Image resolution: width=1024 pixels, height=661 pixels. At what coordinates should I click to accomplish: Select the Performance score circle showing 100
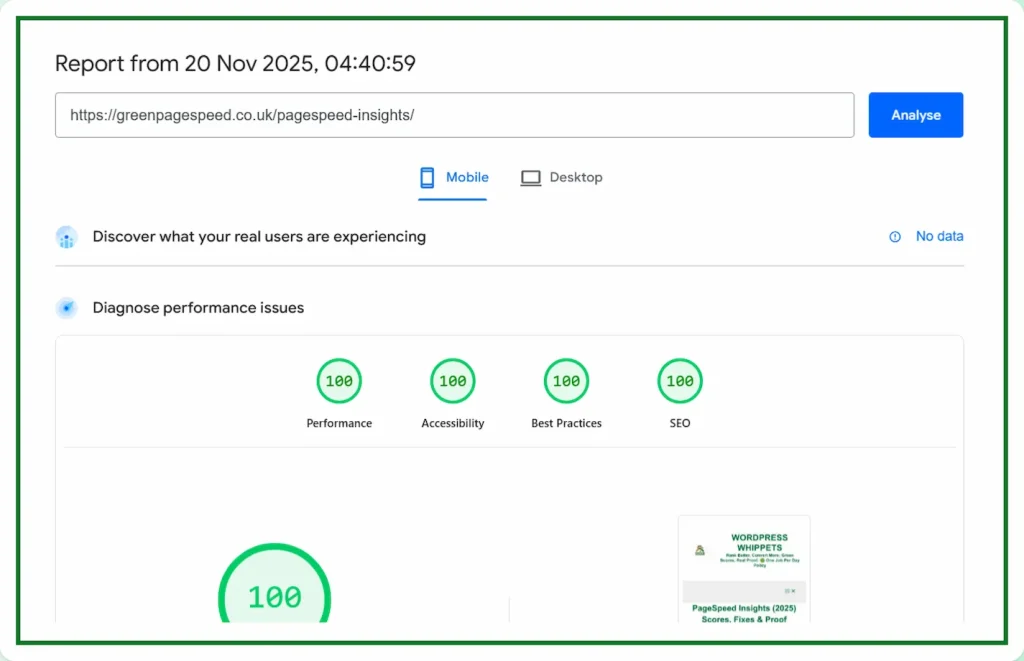coord(339,381)
